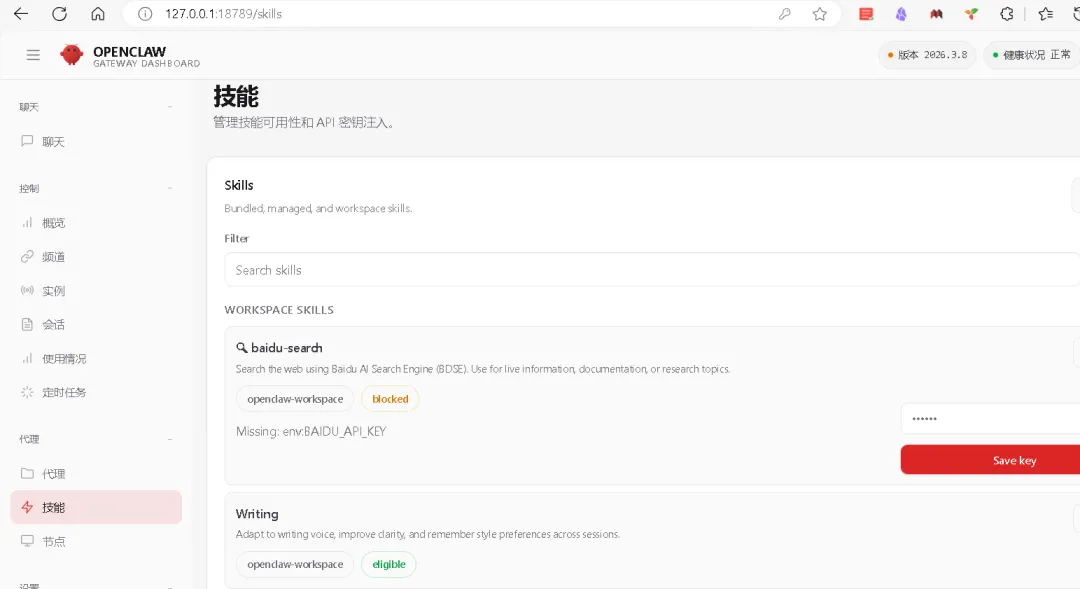
Task: Click the 健康状况 正常 status pill
Action: (1031, 55)
